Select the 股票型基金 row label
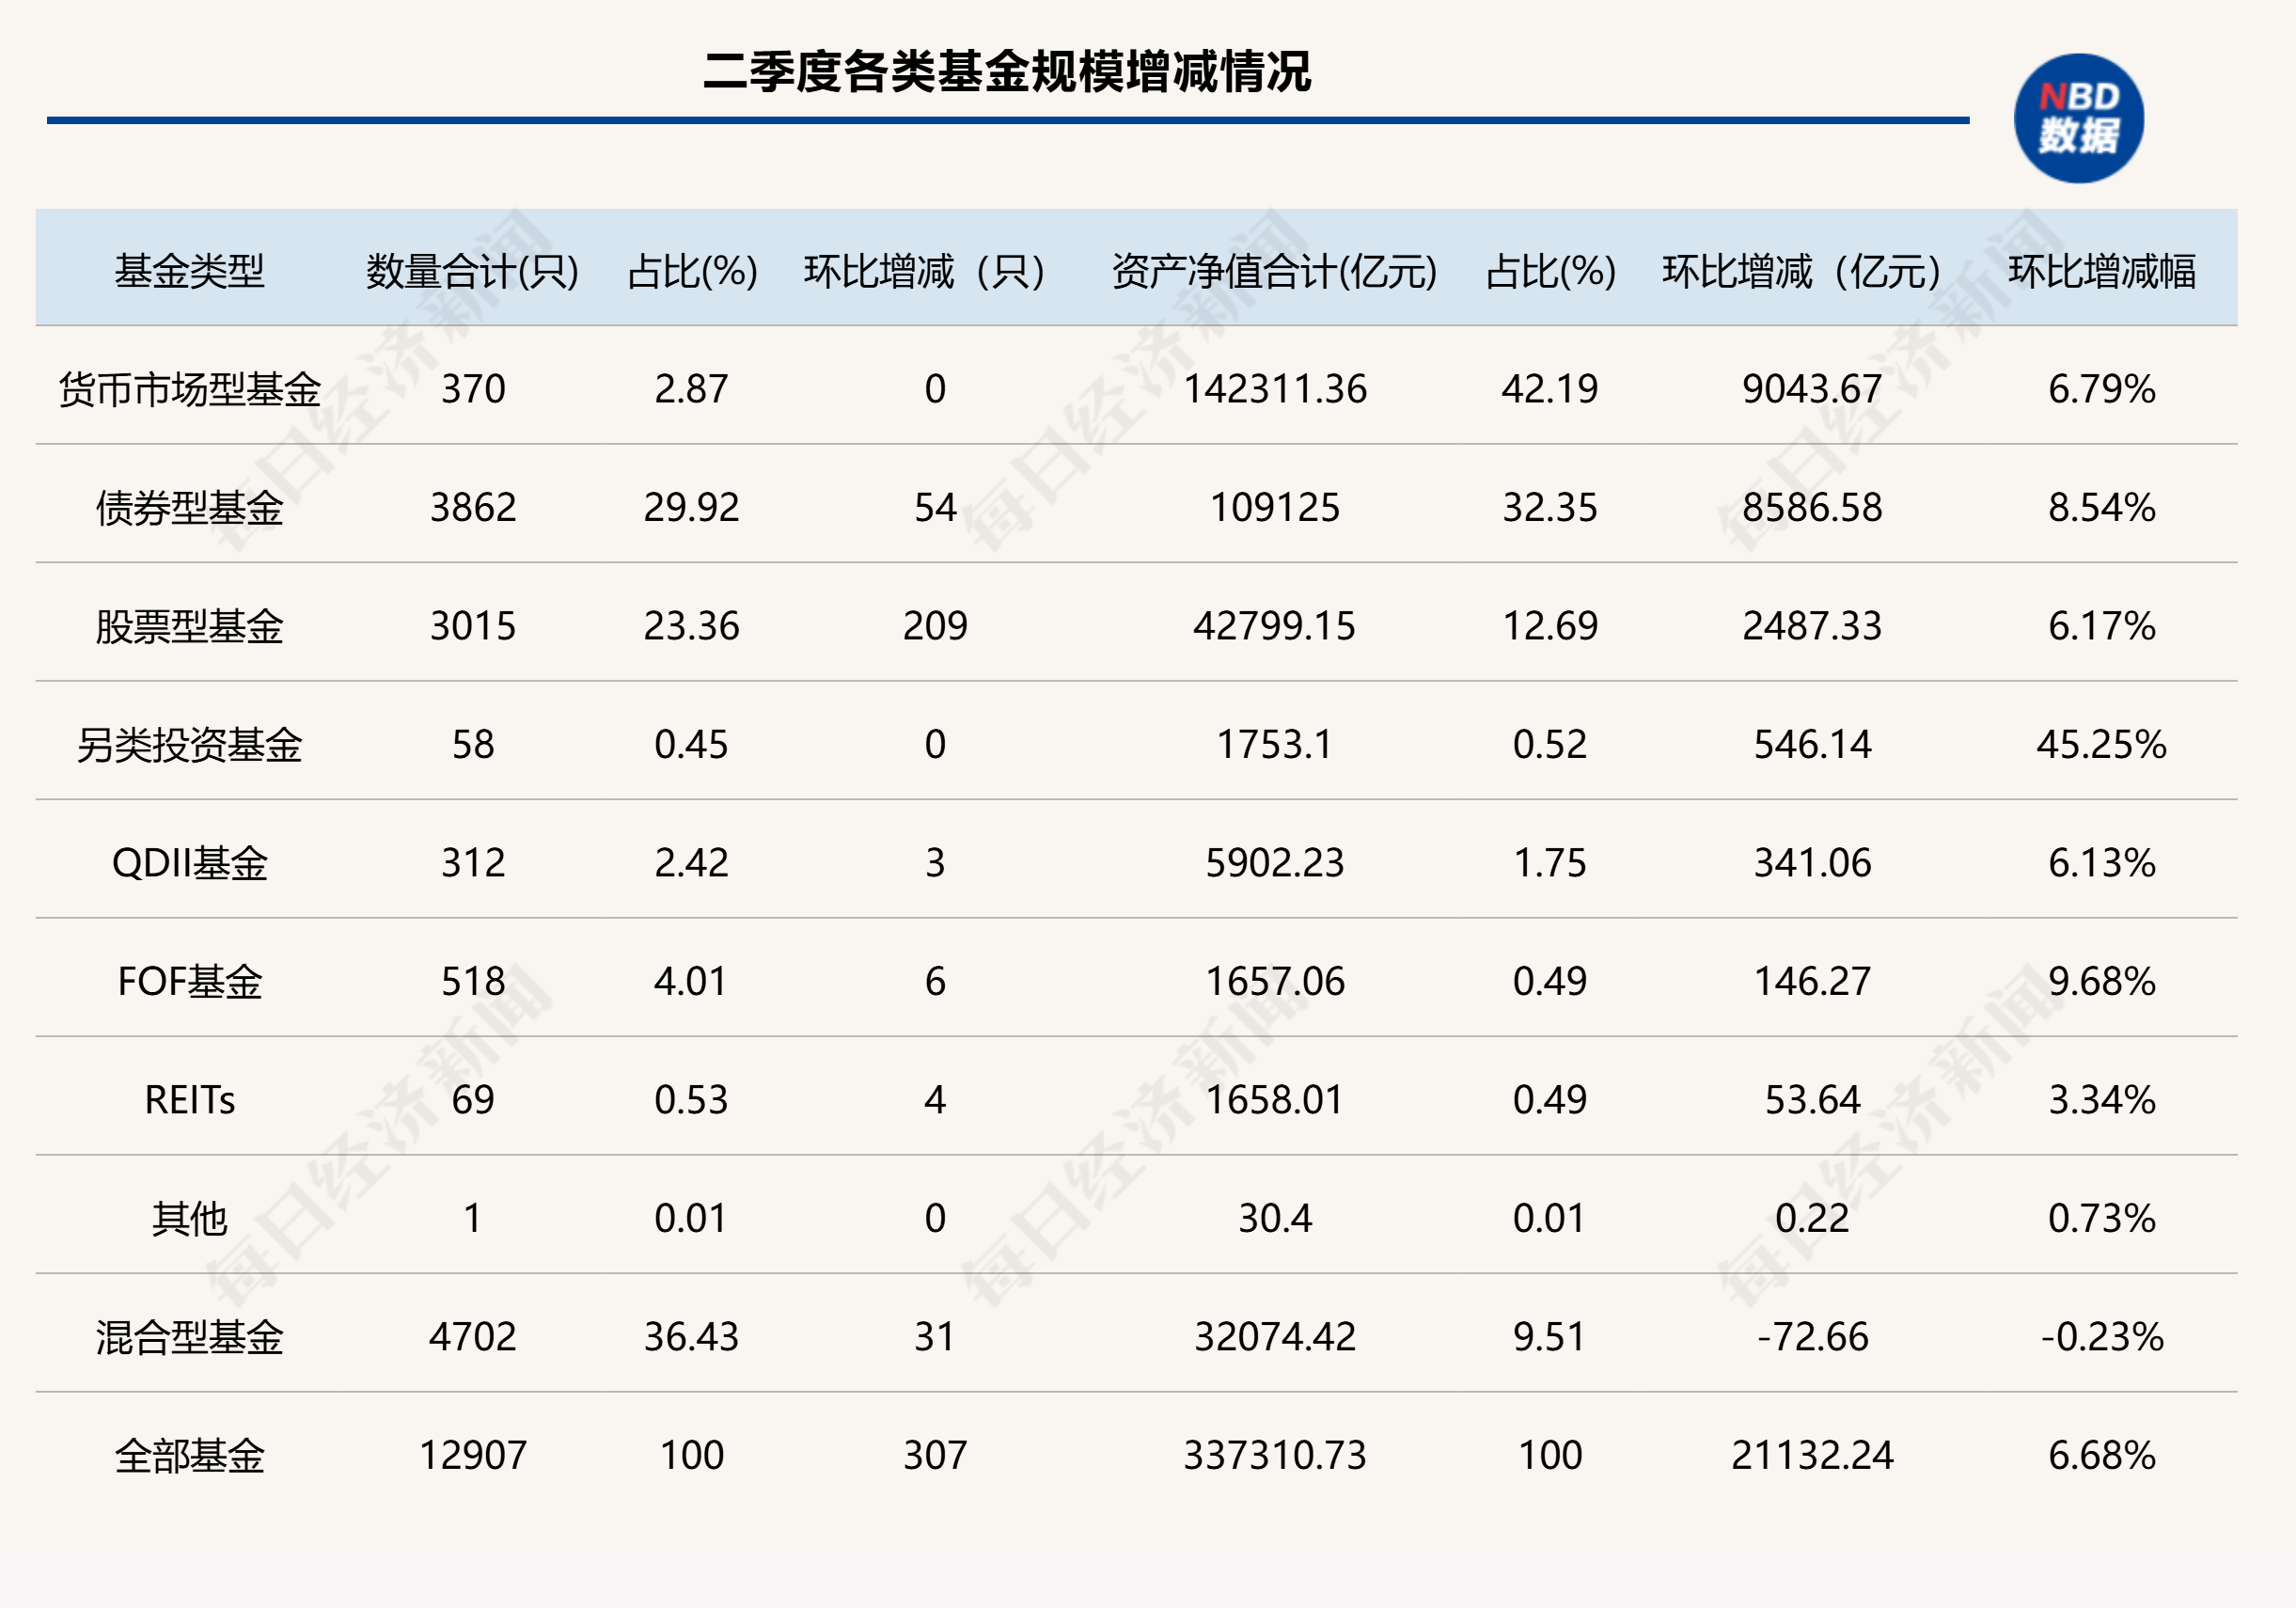This screenshot has height=1608, width=2296. (189, 626)
